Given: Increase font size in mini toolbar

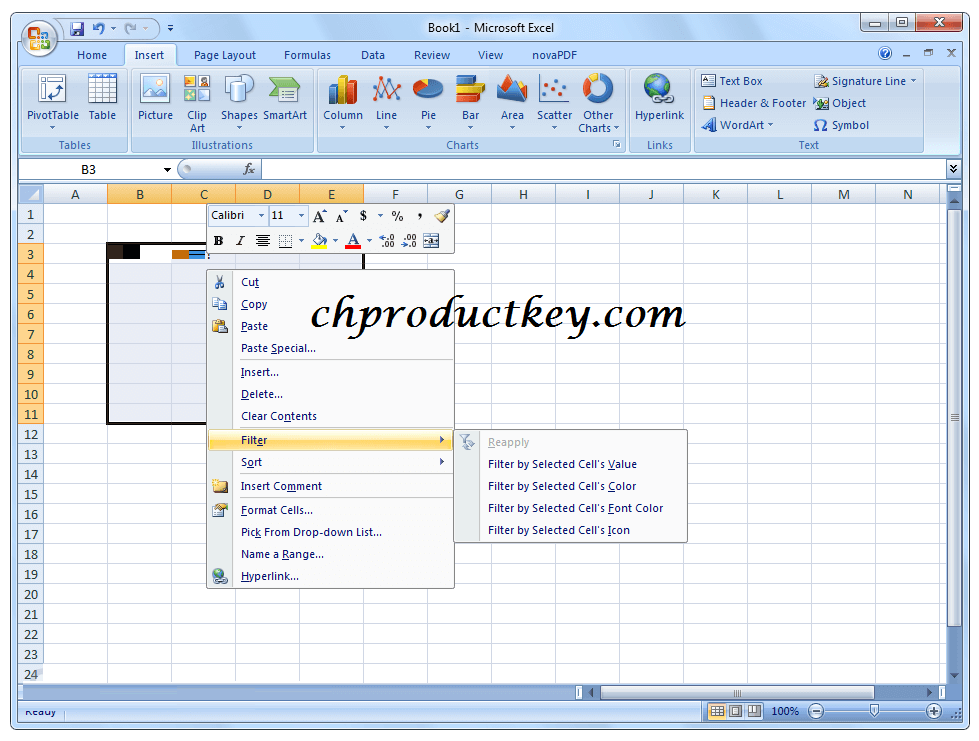Looking at the screenshot, I should tap(320, 216).
